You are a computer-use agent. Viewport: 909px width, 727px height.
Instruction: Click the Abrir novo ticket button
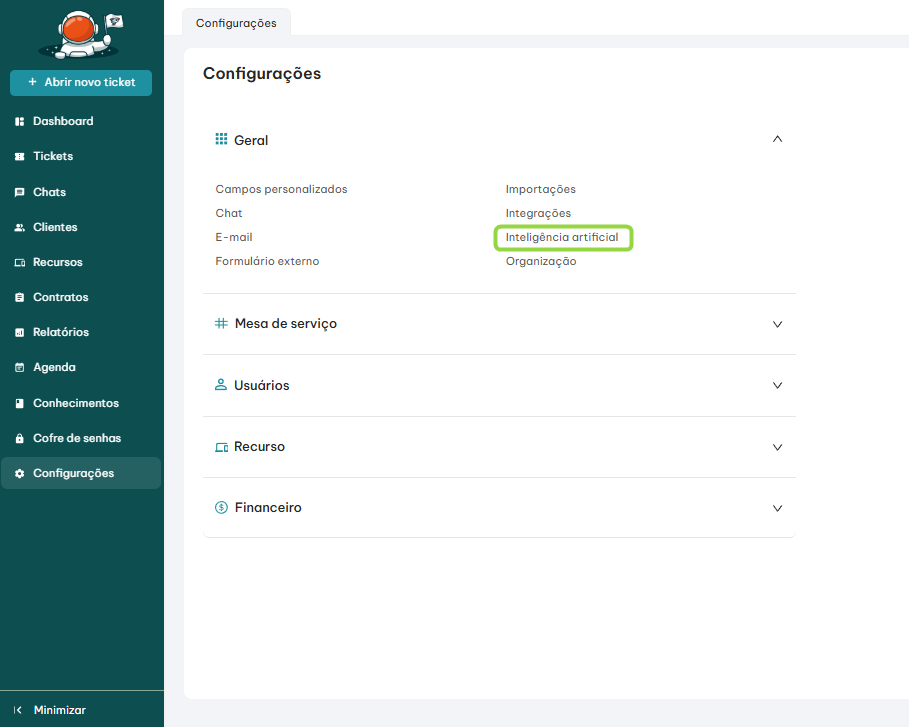(81, 82)
